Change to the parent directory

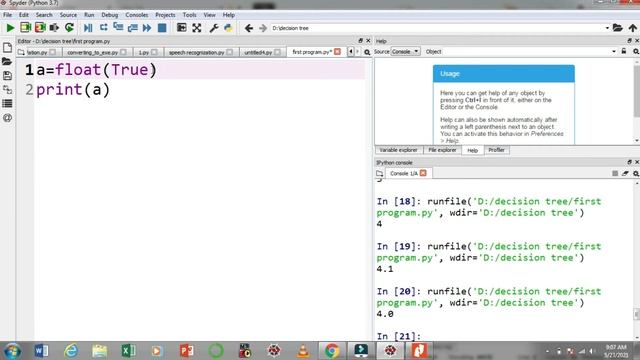point(633,28)
